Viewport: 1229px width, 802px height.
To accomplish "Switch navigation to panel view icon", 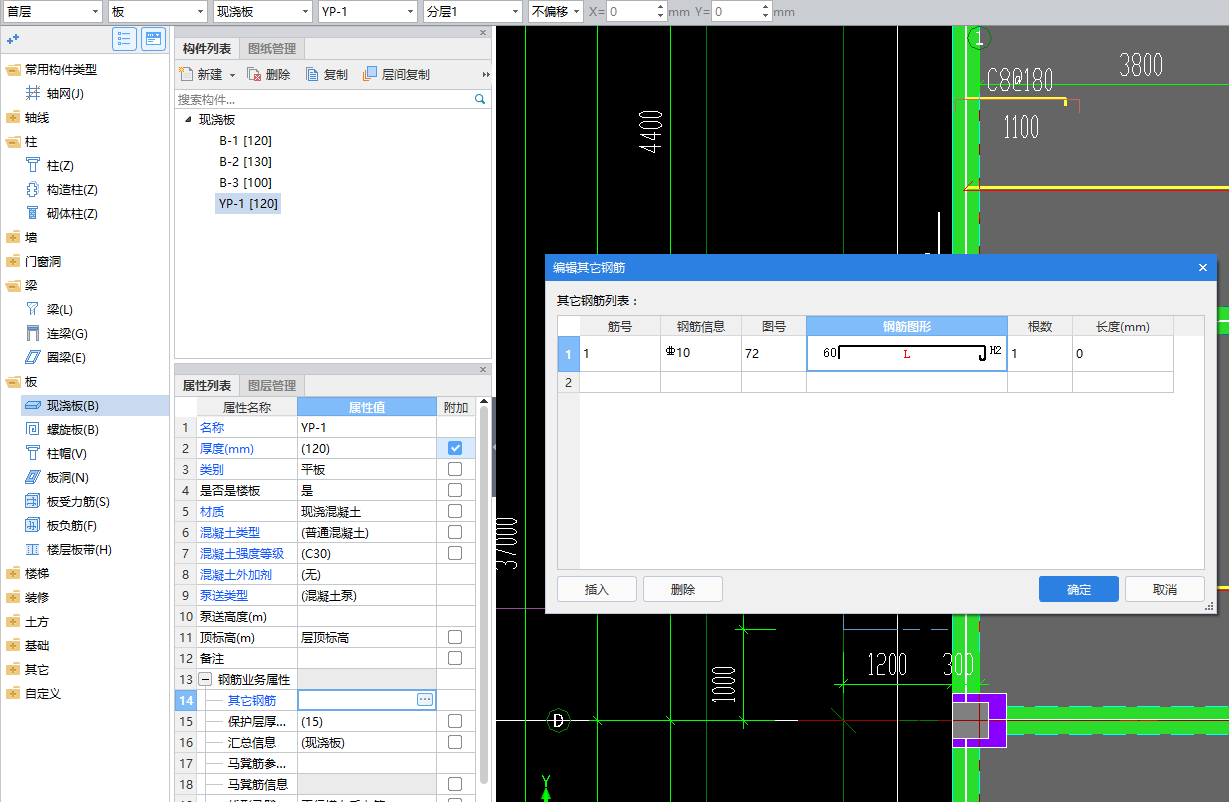I will pyautogui.click(x=153, y=39).
